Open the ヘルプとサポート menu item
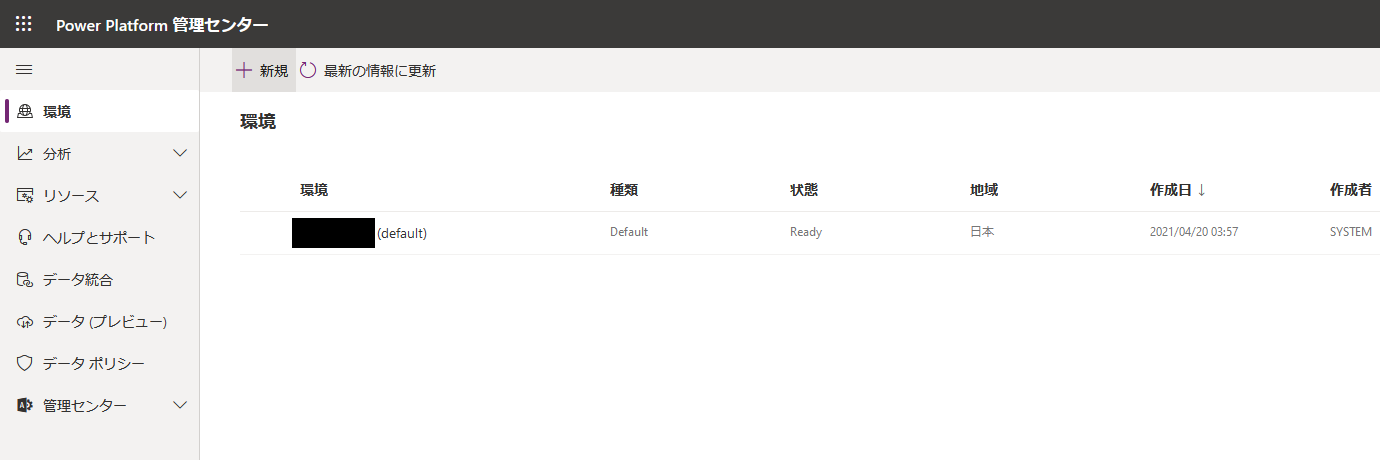 [x=100, y=238]
